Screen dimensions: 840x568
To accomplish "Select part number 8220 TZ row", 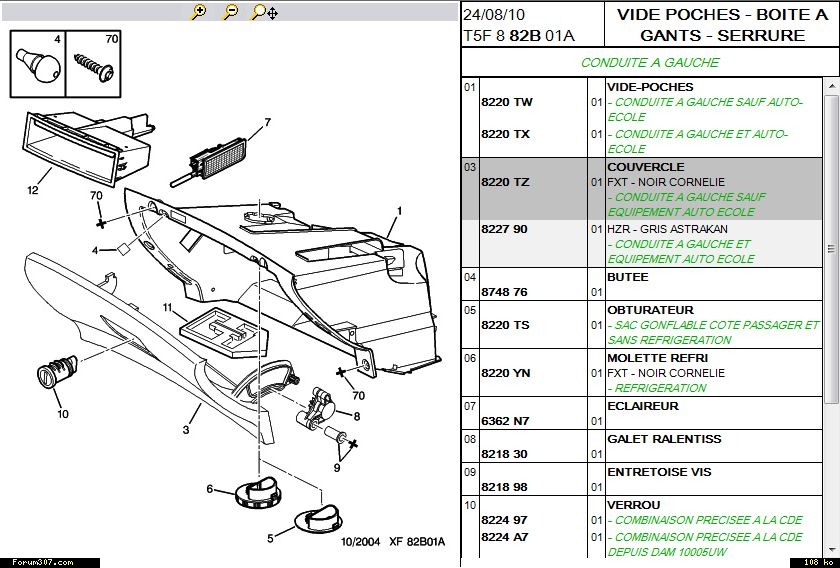I will tap(506, 183).
